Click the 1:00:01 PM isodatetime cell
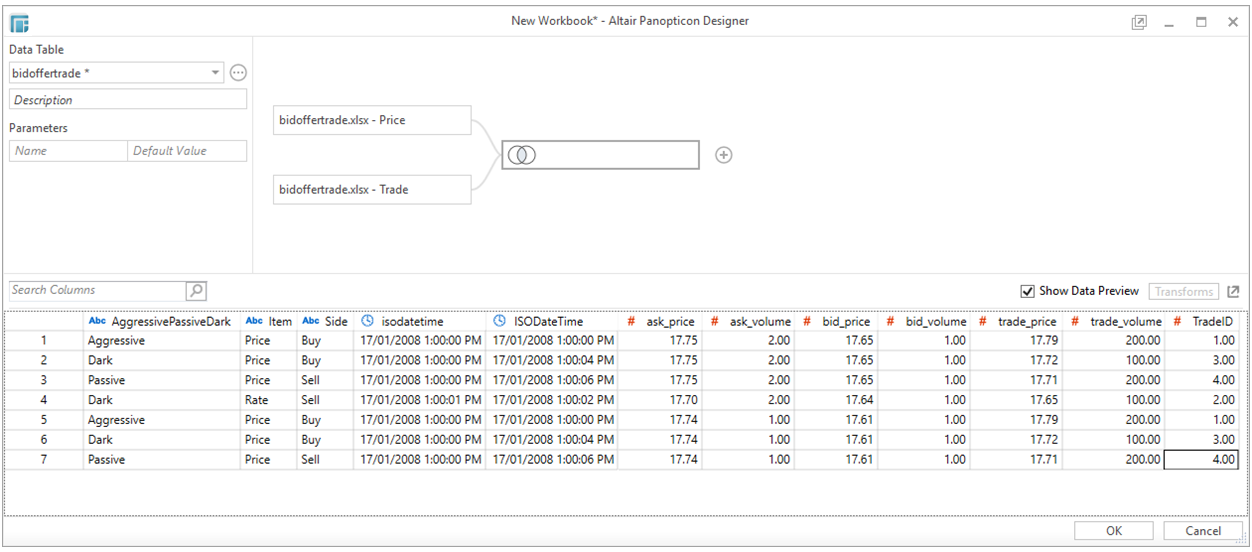1252x552 pixels. (419, 400)
